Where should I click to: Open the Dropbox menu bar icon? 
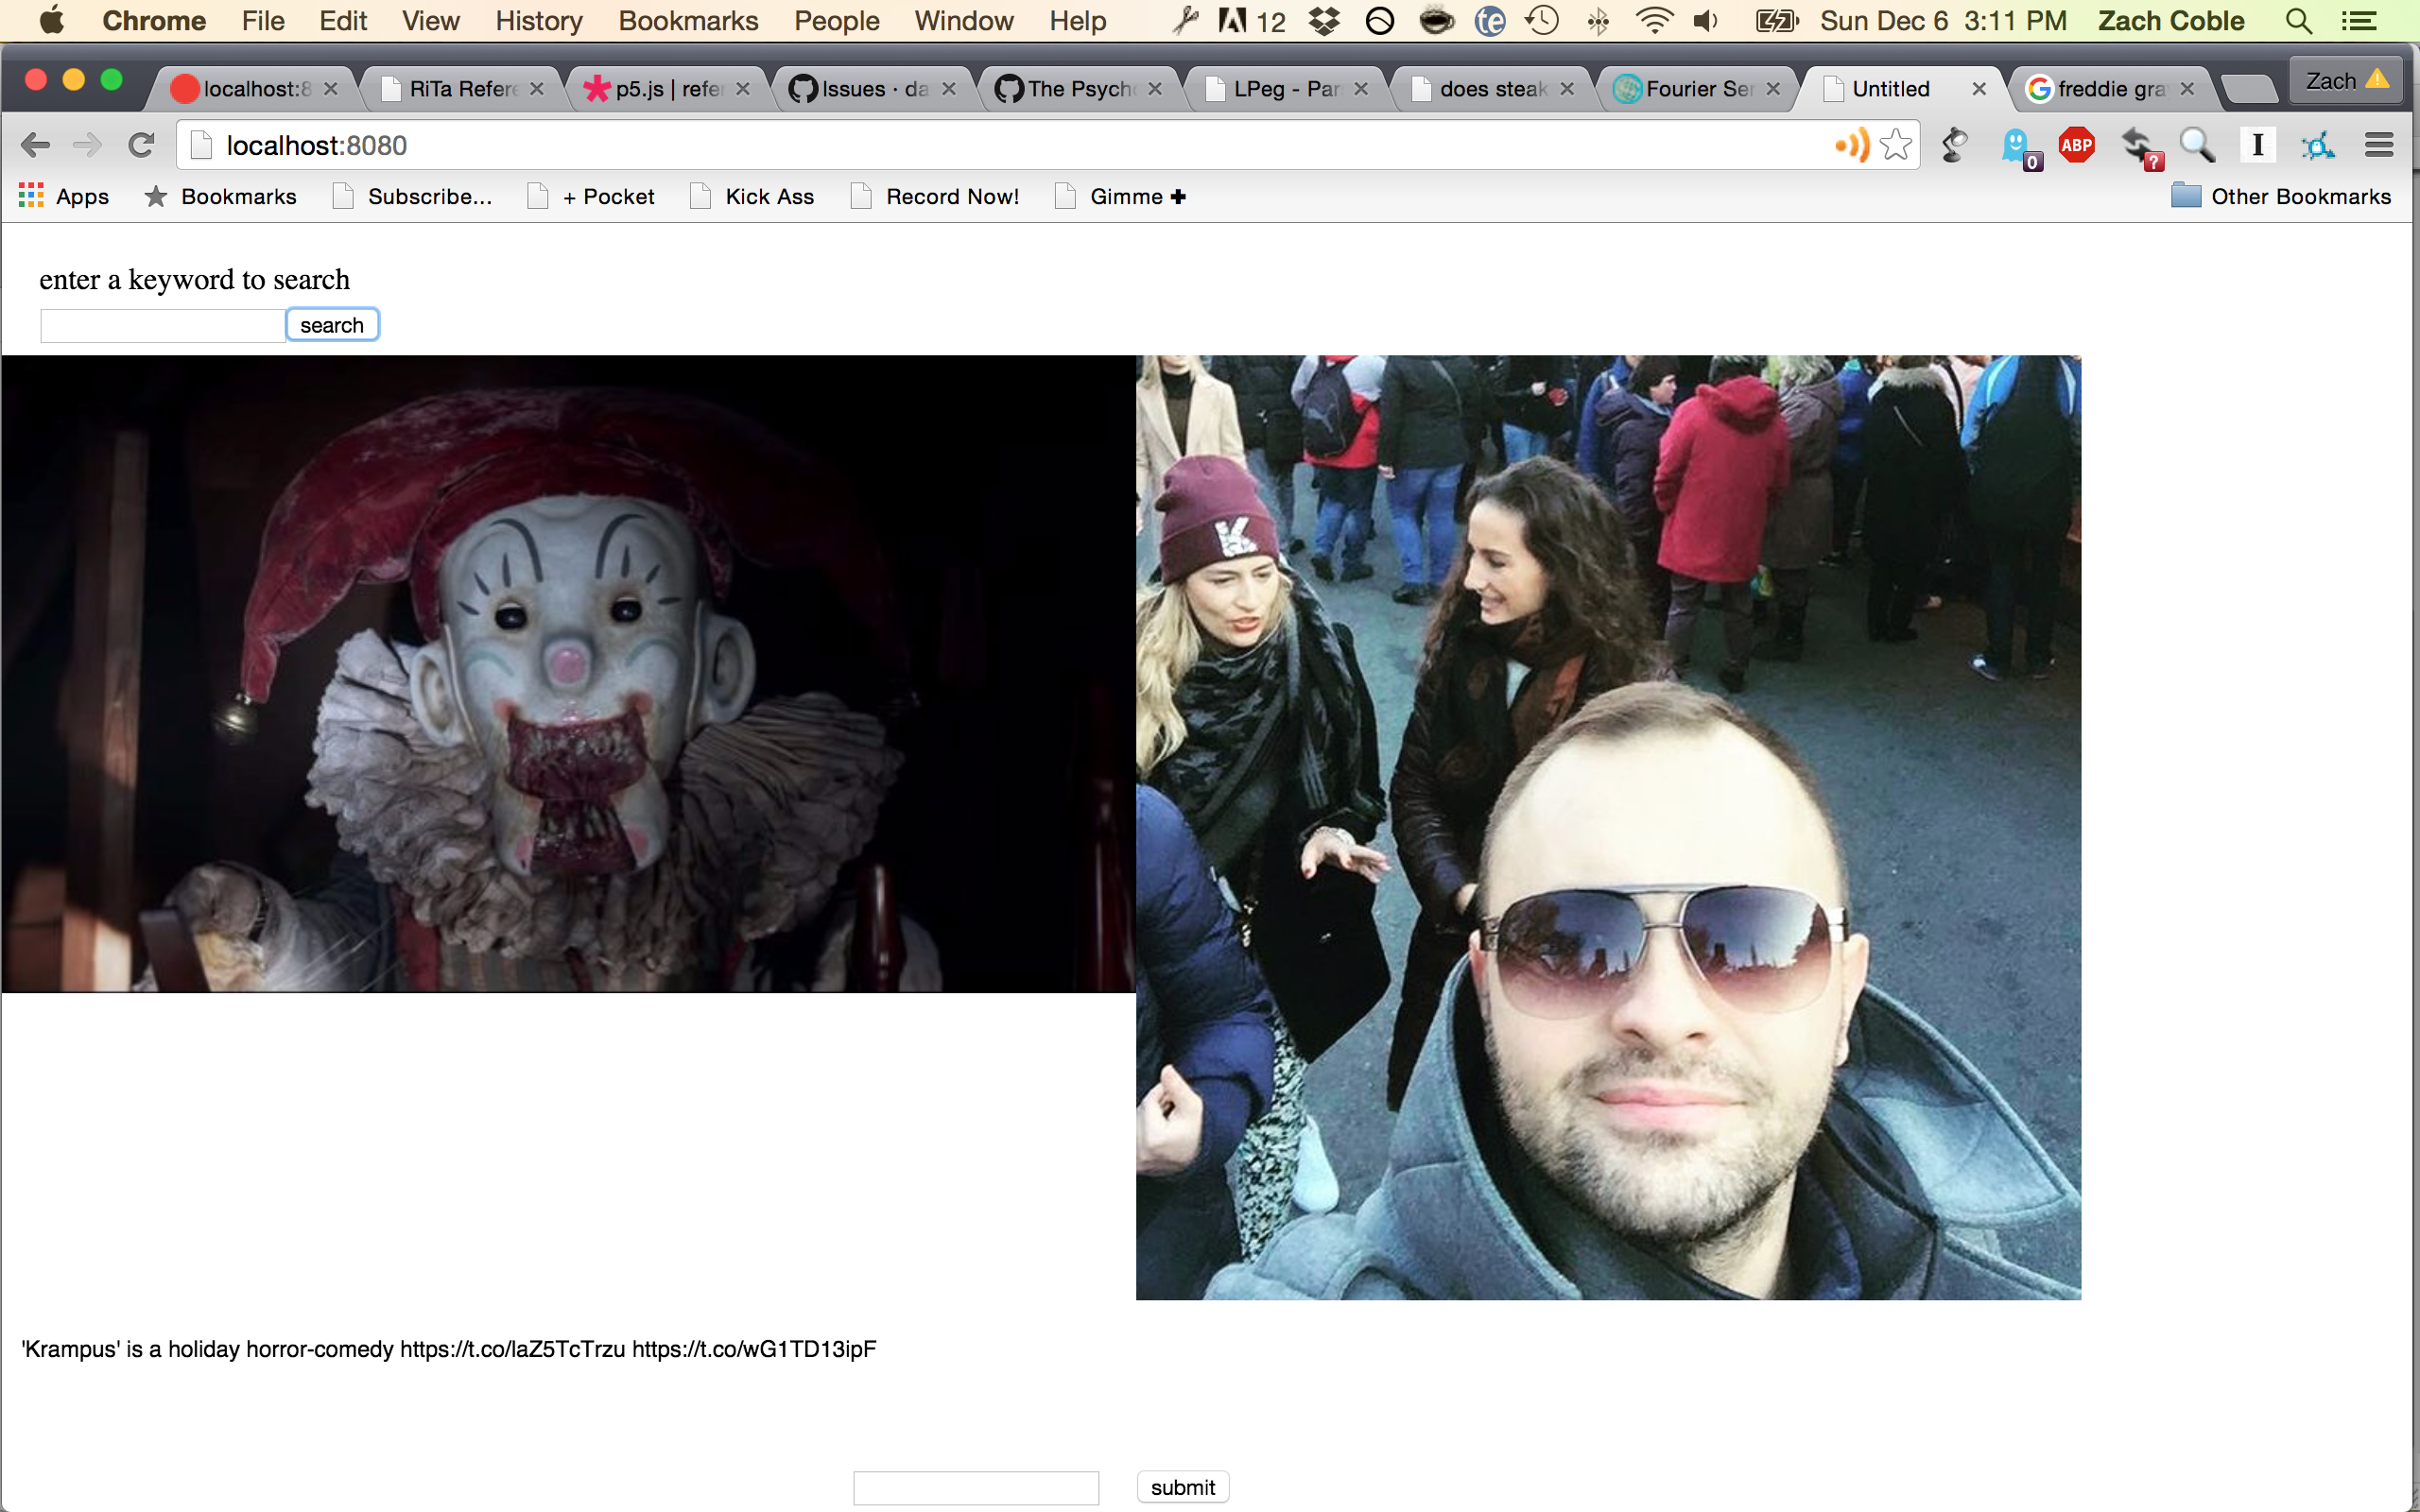point(1325,21)
